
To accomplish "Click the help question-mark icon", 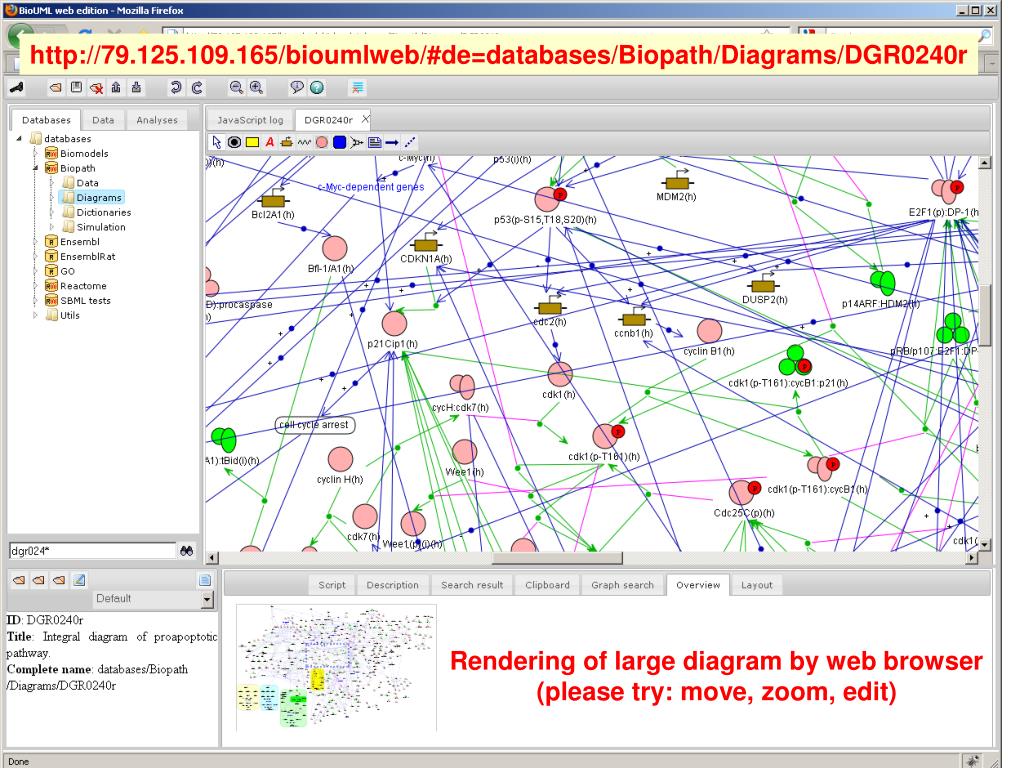I will coord(317,88).
